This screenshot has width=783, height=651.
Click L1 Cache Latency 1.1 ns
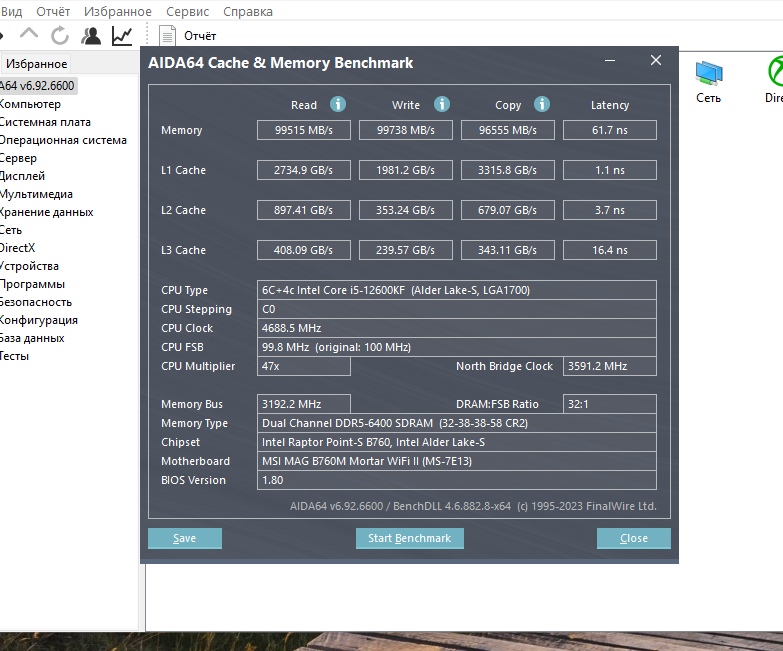click(610, 170)
